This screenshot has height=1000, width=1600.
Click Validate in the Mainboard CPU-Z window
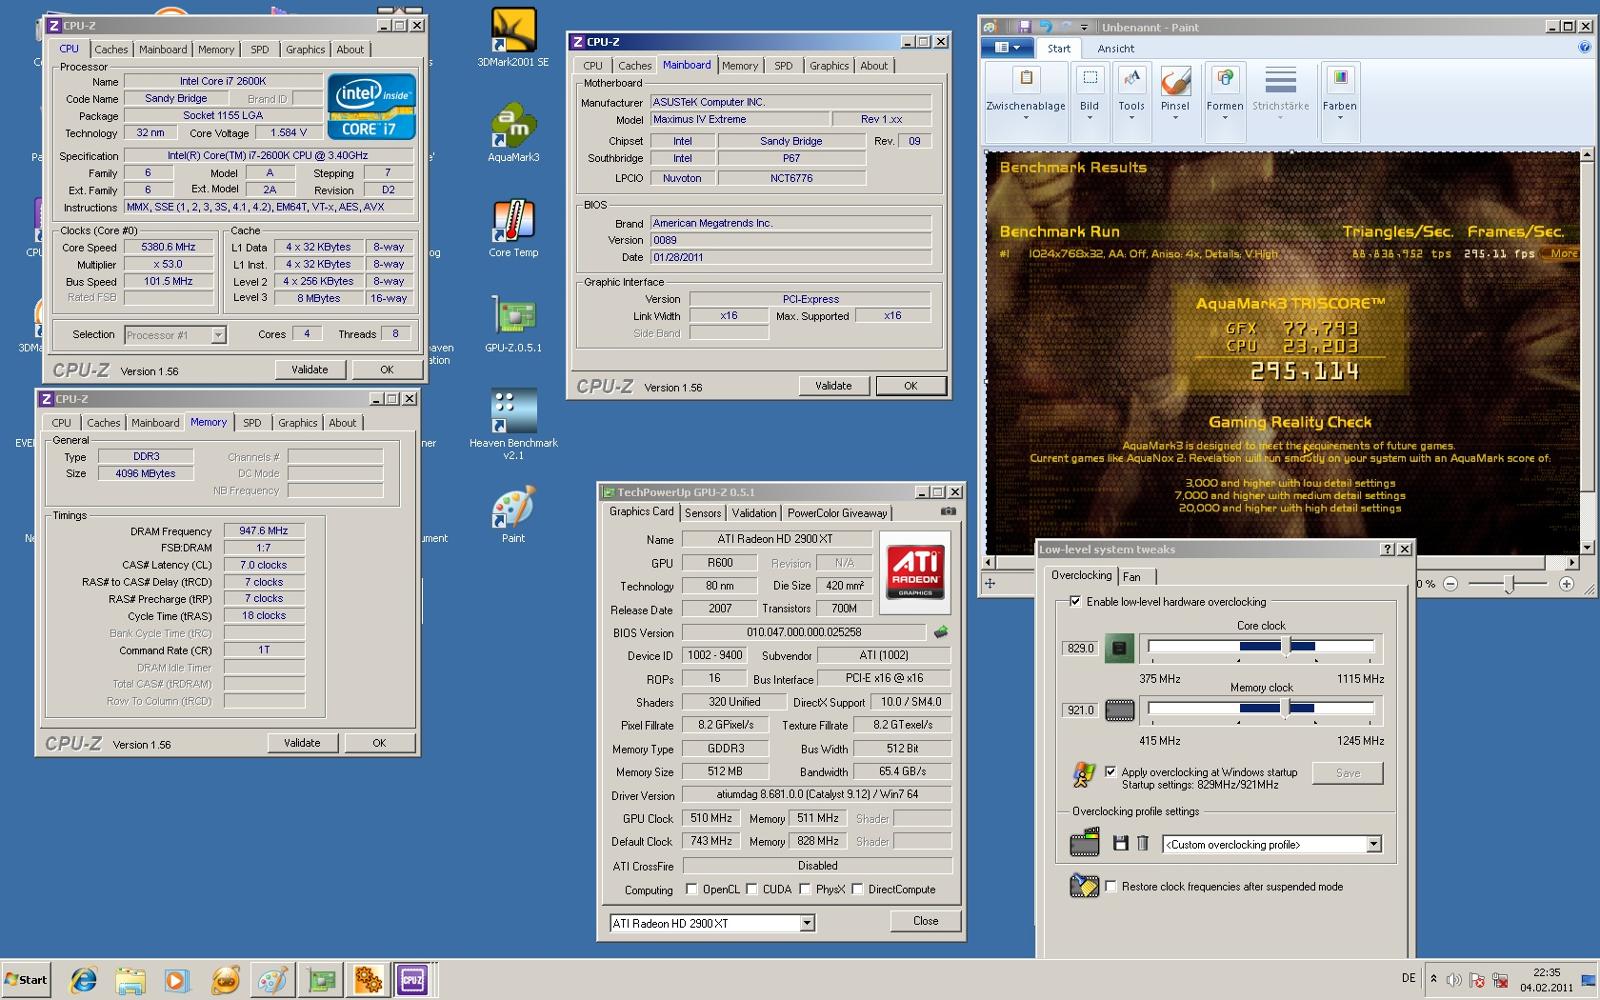click(833, 386)
